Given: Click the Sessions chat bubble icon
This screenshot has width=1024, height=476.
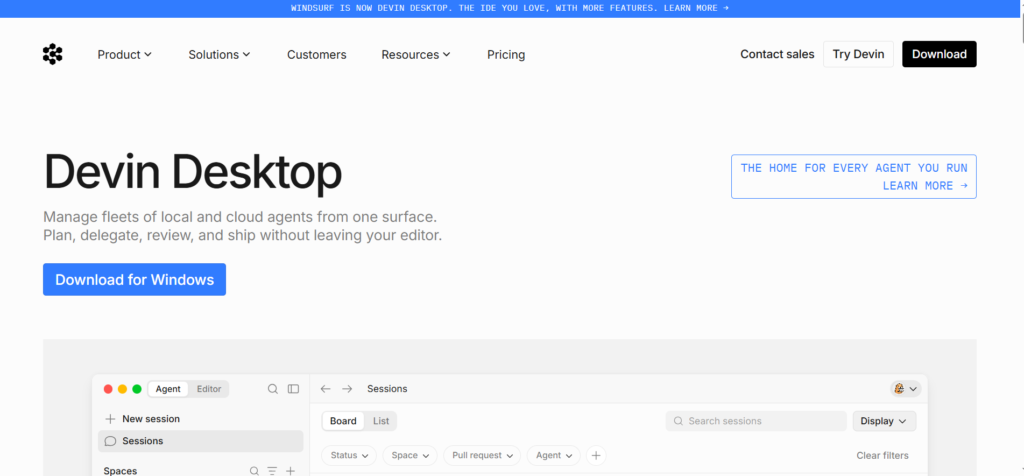Looking at the screenshot, I should tap(110, 441).
